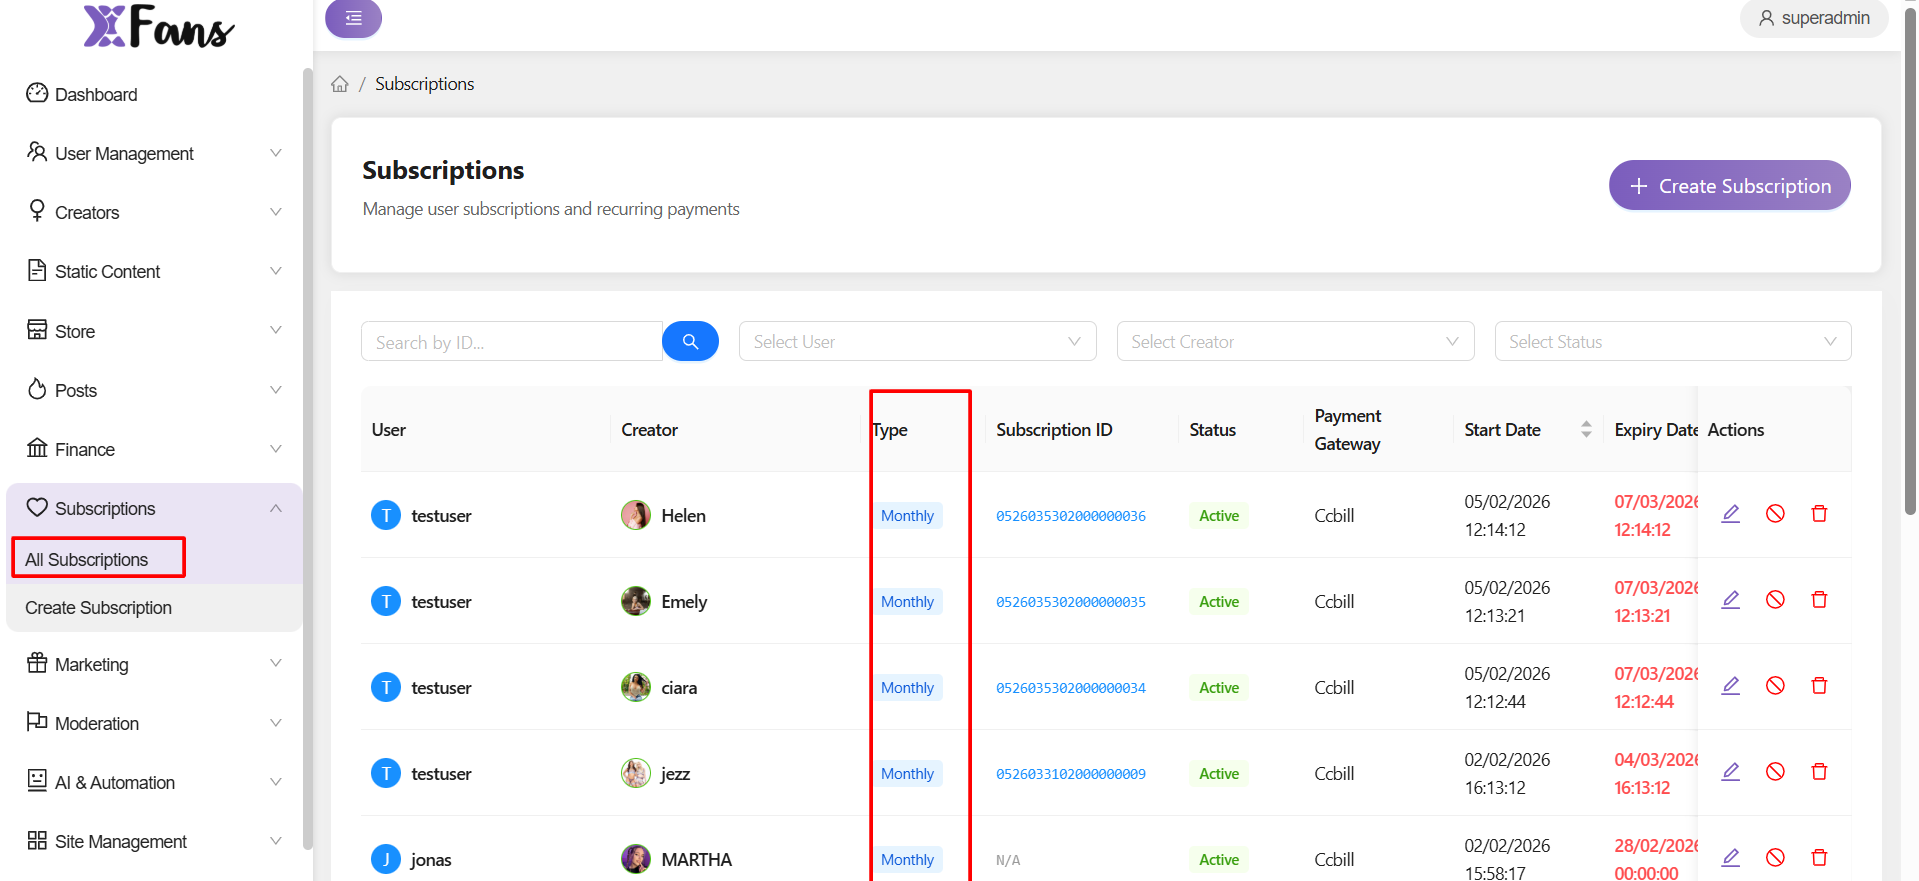Cancel Emely subscription using block icon
1919x881 pixels.
[x=1775, y=600]
